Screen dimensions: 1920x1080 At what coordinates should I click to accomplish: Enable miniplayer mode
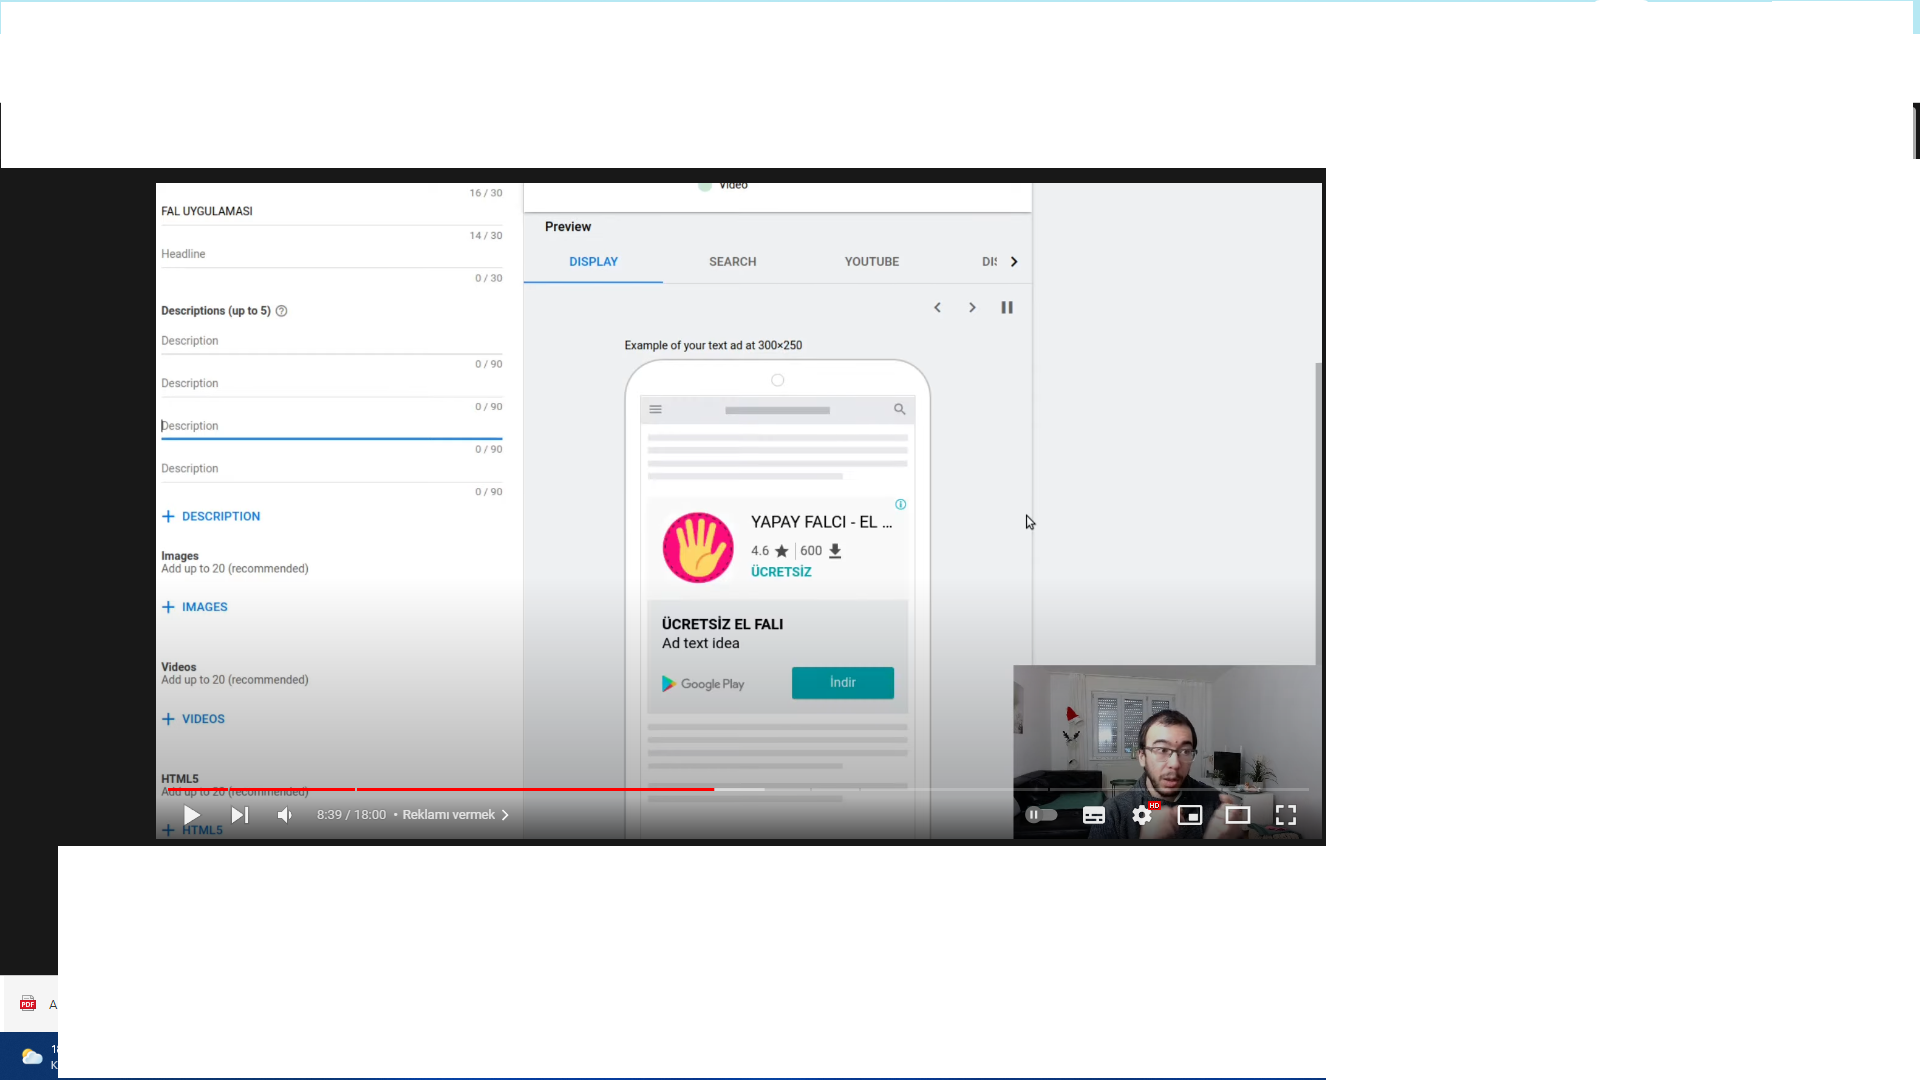point(1189,815)
